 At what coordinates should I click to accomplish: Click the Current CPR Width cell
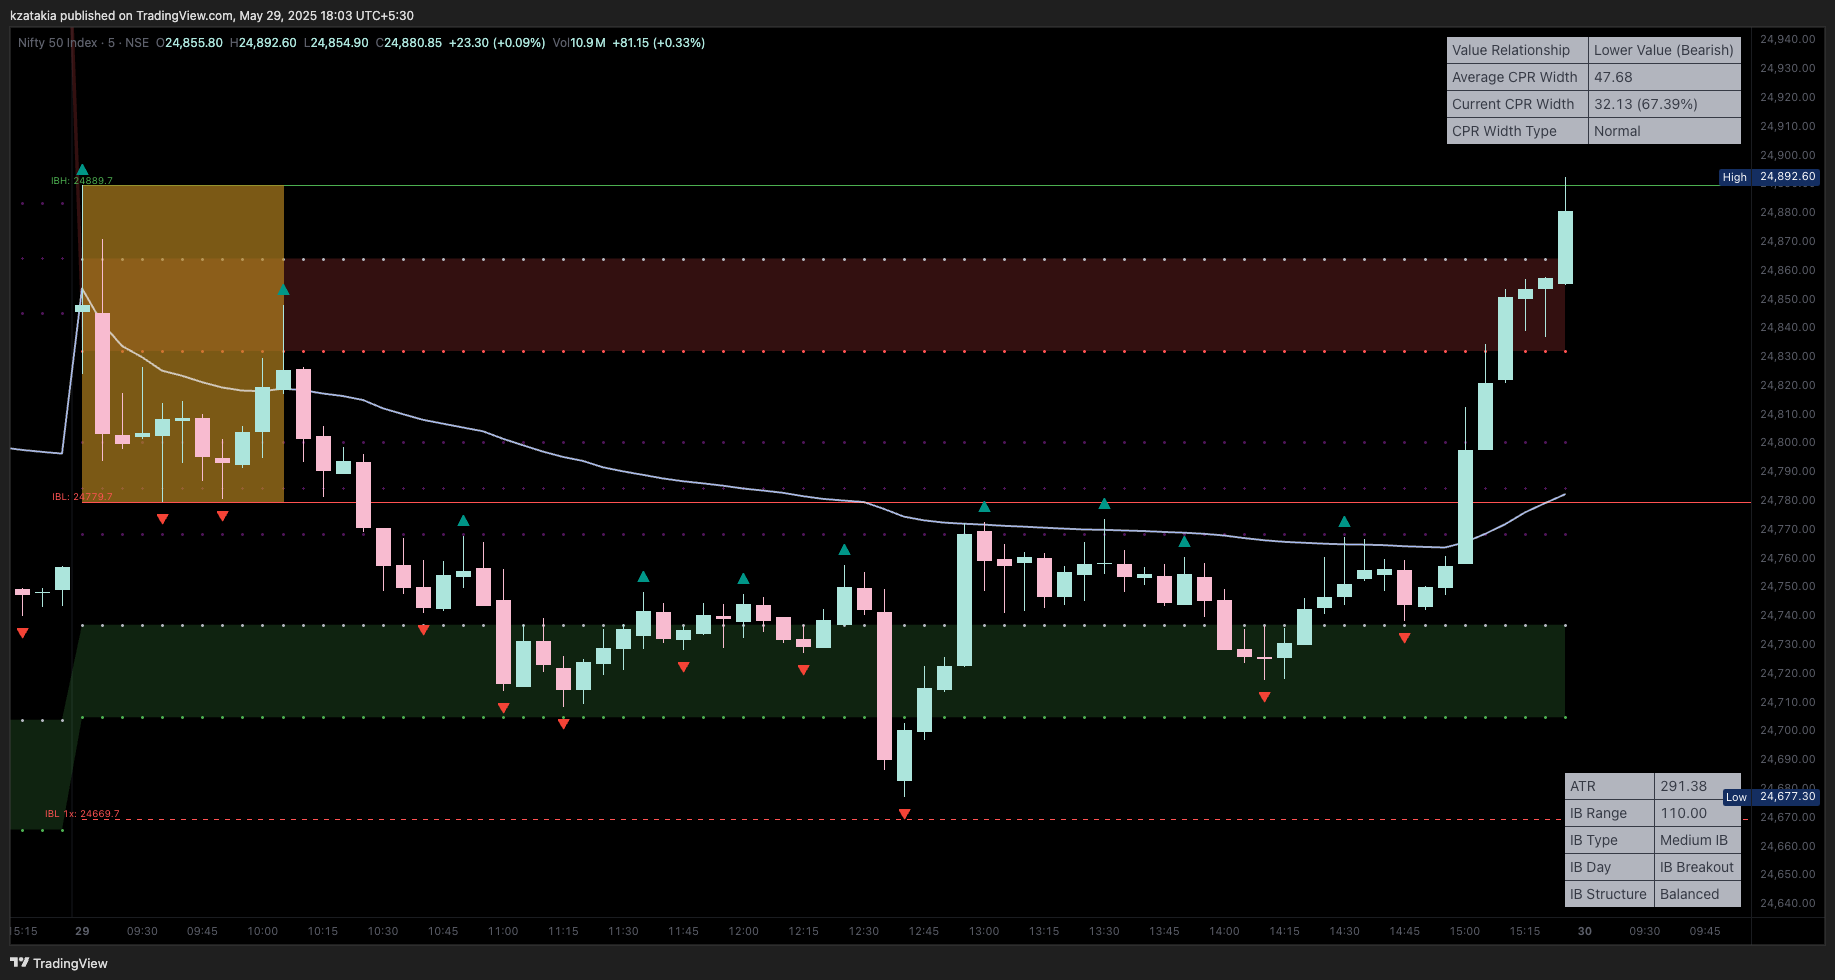click(x=1517, y=104)
